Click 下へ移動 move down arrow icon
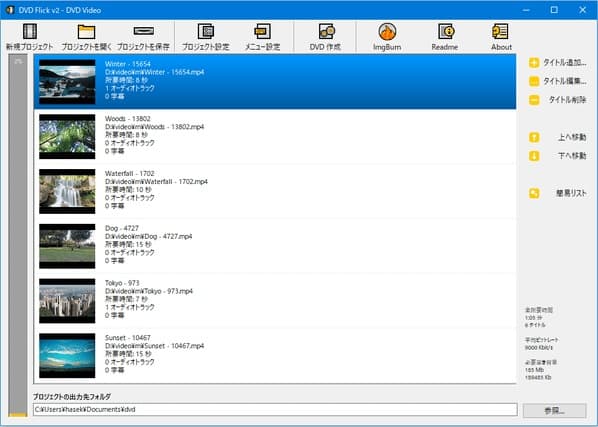Viewport: 598px width, 427px height. pos(534,156)
